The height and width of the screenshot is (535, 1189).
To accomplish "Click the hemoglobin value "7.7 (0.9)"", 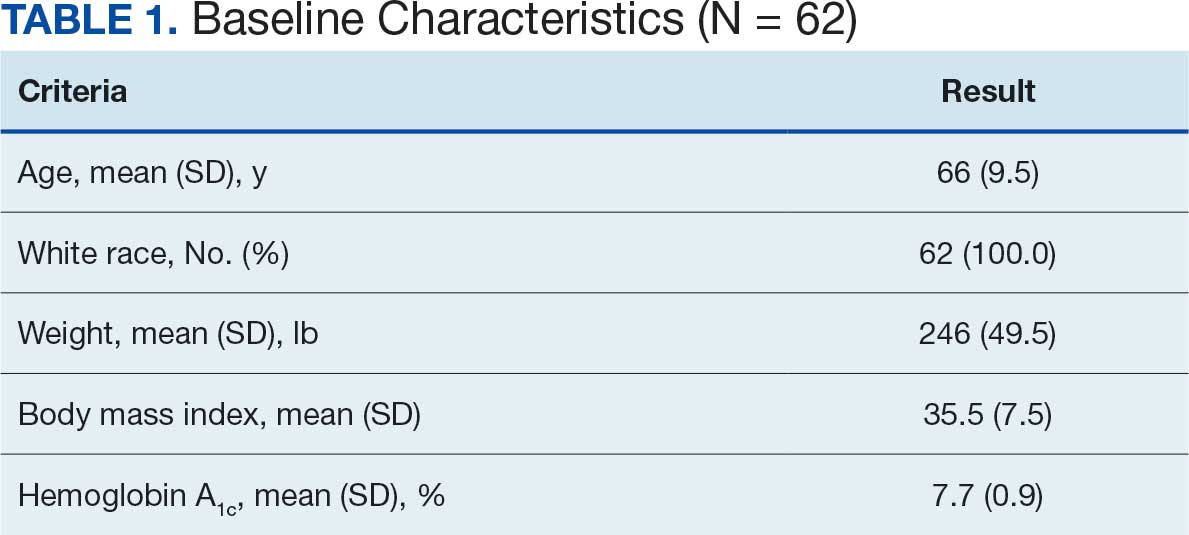I will 988,495.
